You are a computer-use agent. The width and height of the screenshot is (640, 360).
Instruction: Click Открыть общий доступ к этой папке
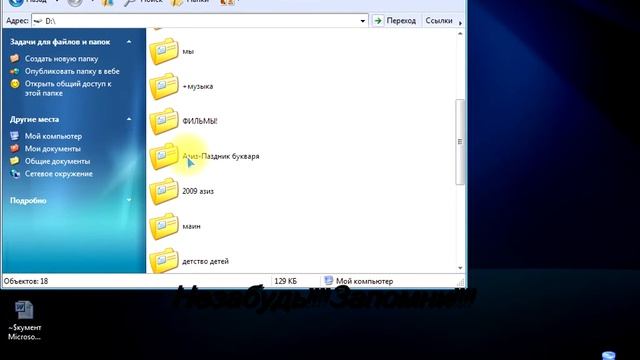pyautogui.click(x=68, y=88)
